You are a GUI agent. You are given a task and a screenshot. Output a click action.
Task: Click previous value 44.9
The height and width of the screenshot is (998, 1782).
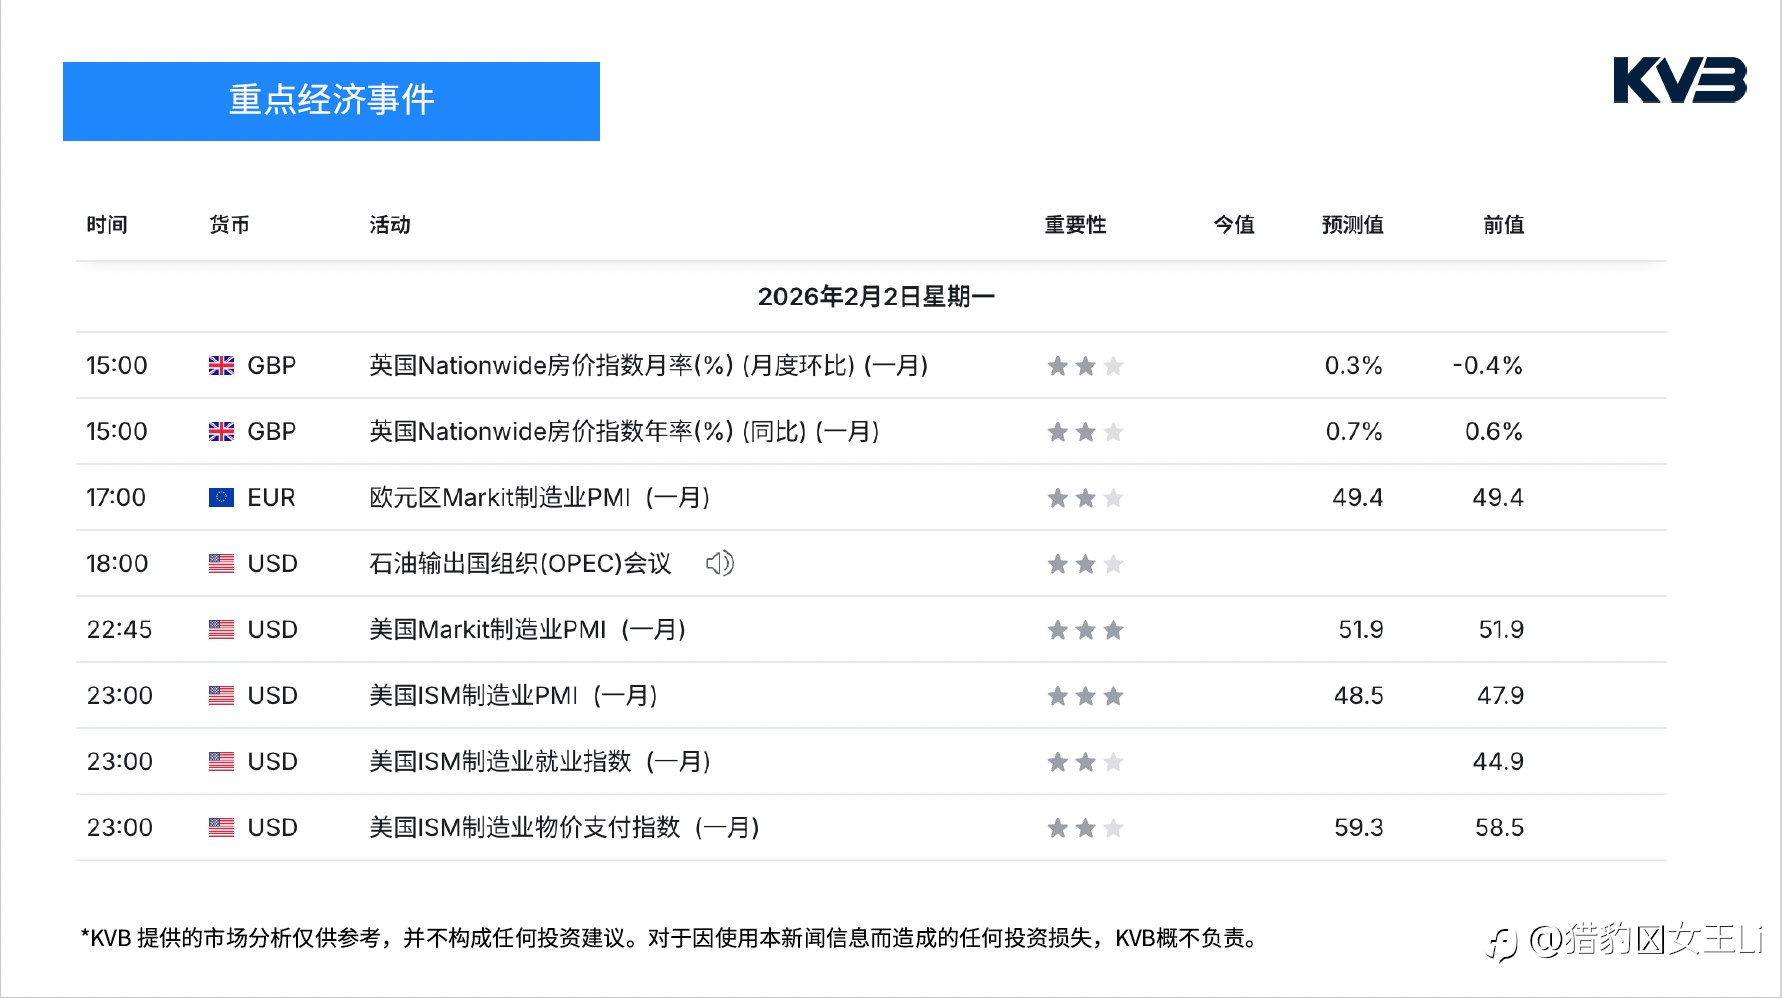(1499, 762)
